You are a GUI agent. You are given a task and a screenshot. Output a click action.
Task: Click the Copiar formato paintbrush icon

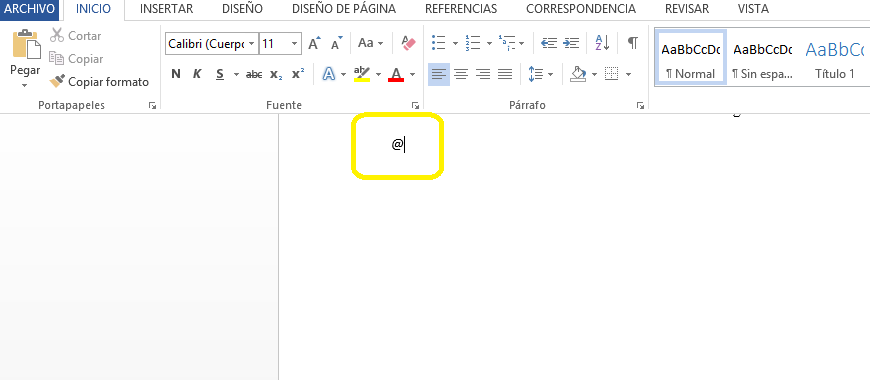pos(57,82)
